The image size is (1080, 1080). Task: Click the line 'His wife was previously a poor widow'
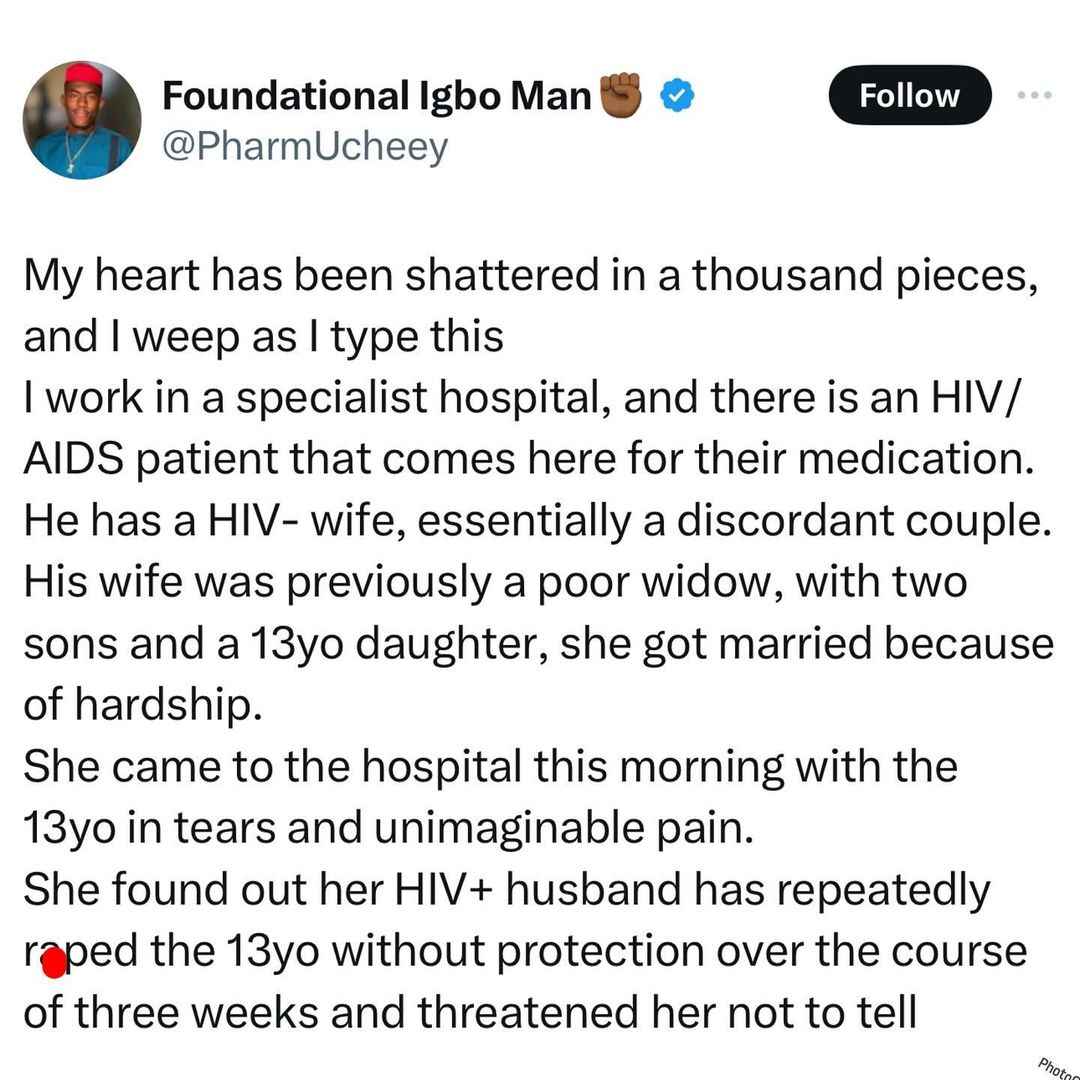click(x=495, y=582)
